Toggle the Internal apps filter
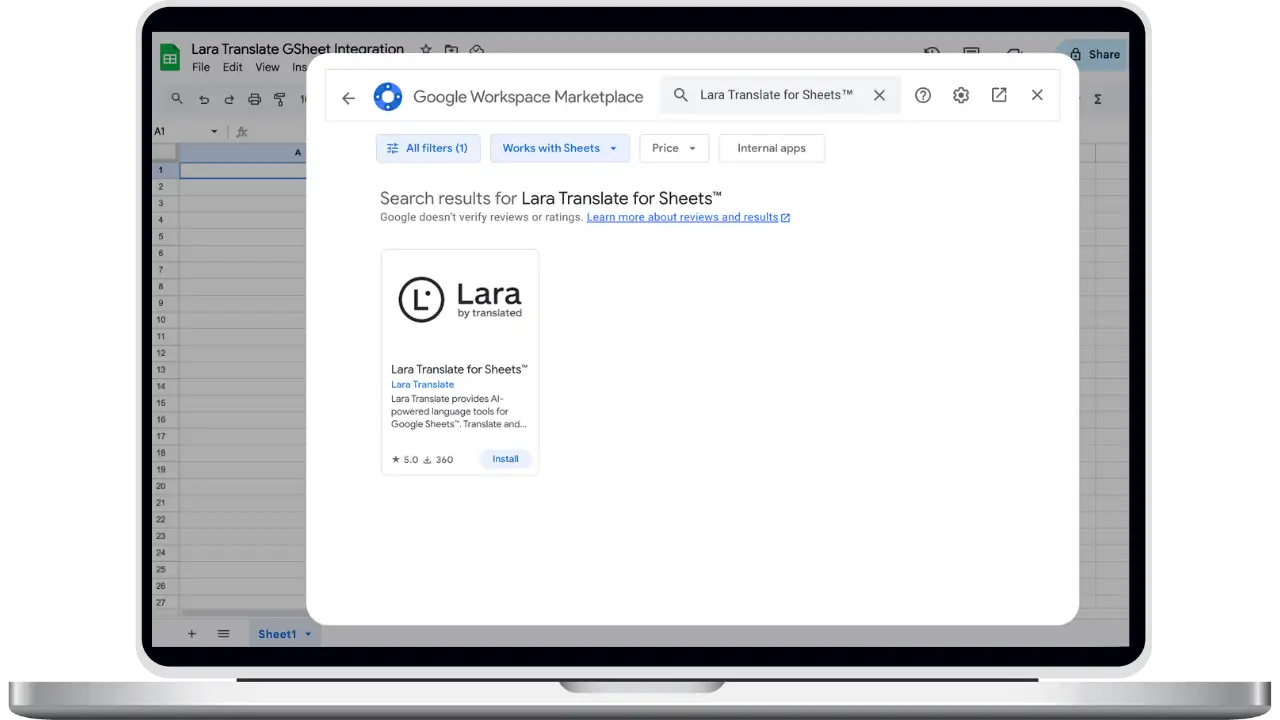The height and width of the screenshot is (720, 1280). [x=771, y=148]
